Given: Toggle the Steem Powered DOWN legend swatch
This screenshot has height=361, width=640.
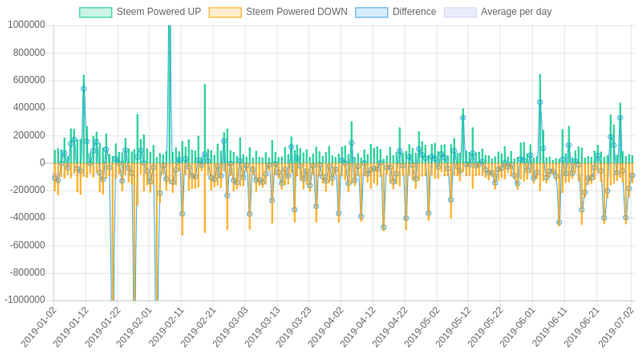Looking at the screenshot, I should (225, 12).
